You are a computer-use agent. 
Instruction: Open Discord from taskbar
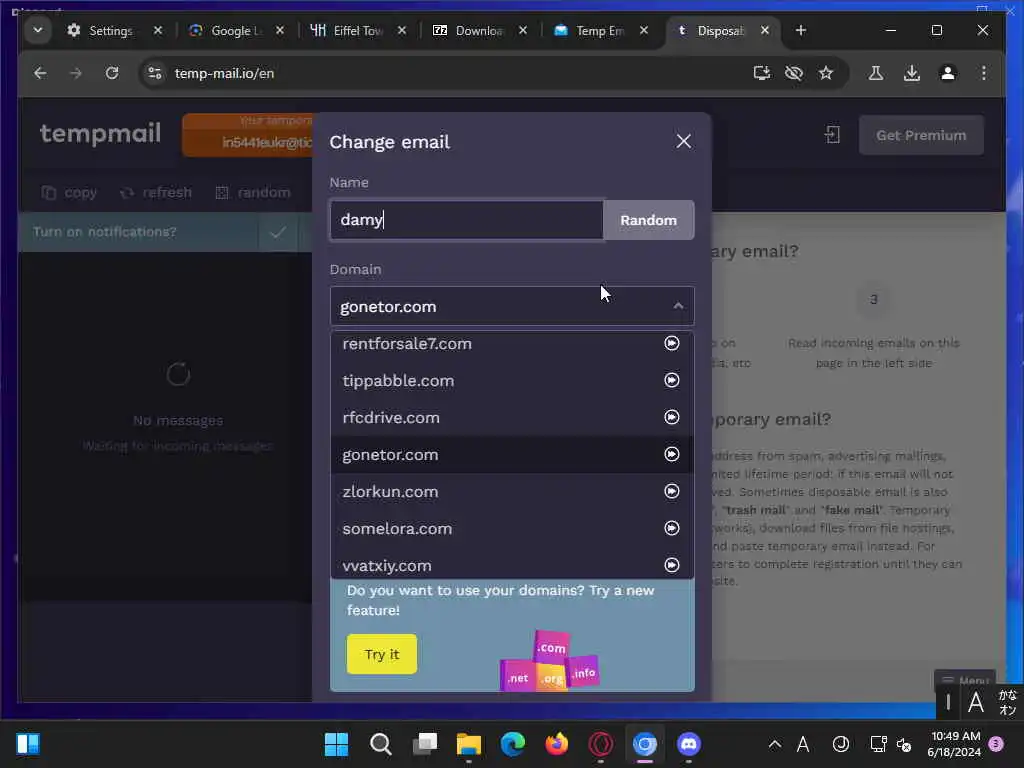(688, 744)
